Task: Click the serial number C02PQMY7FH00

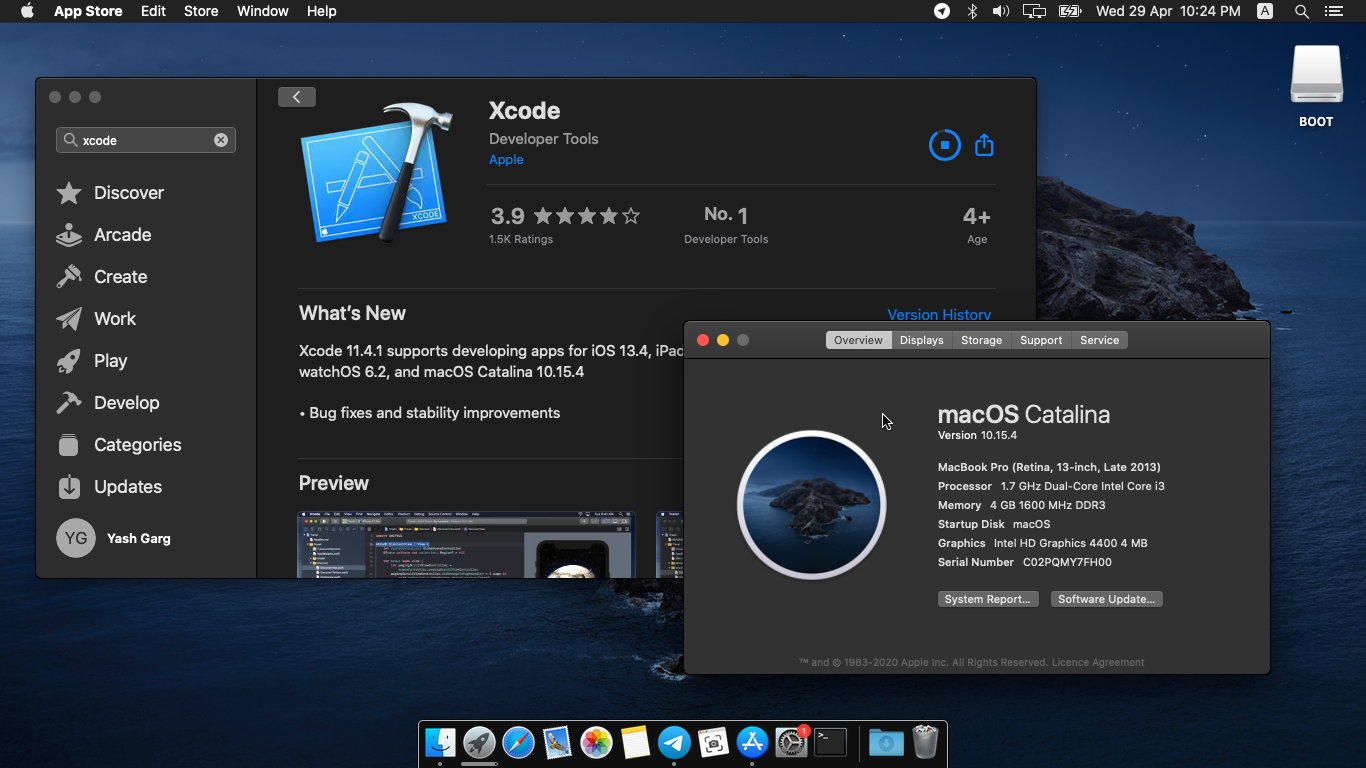Action: tap(1067, 562)
